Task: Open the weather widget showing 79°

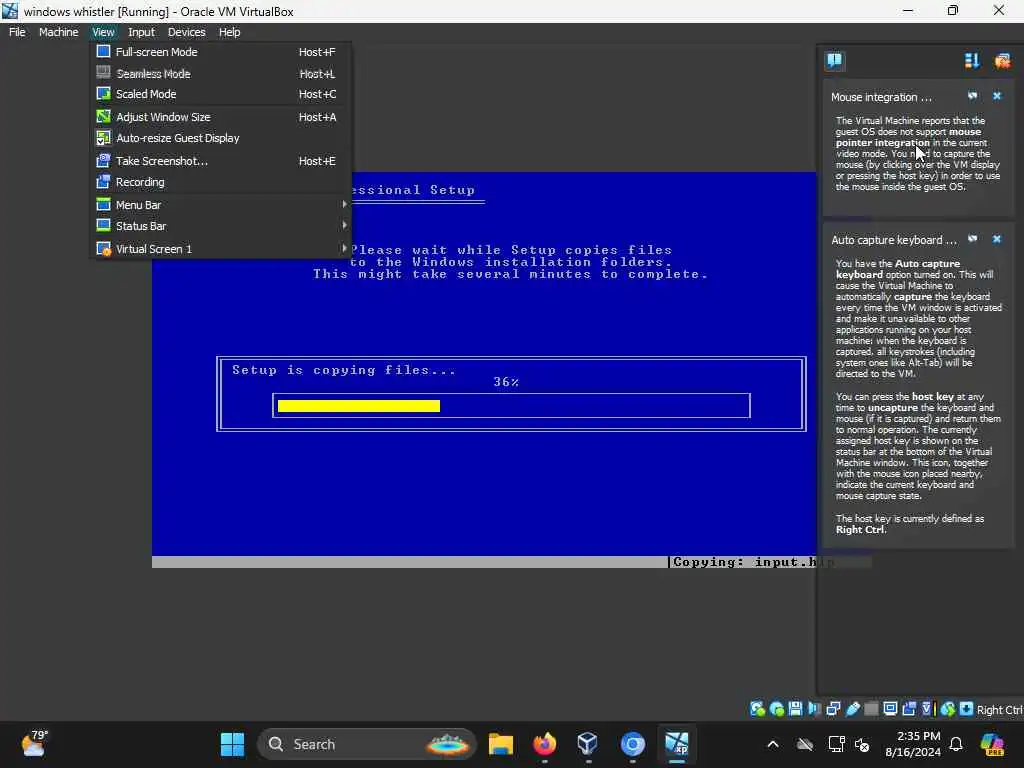Action: [34, 744]
